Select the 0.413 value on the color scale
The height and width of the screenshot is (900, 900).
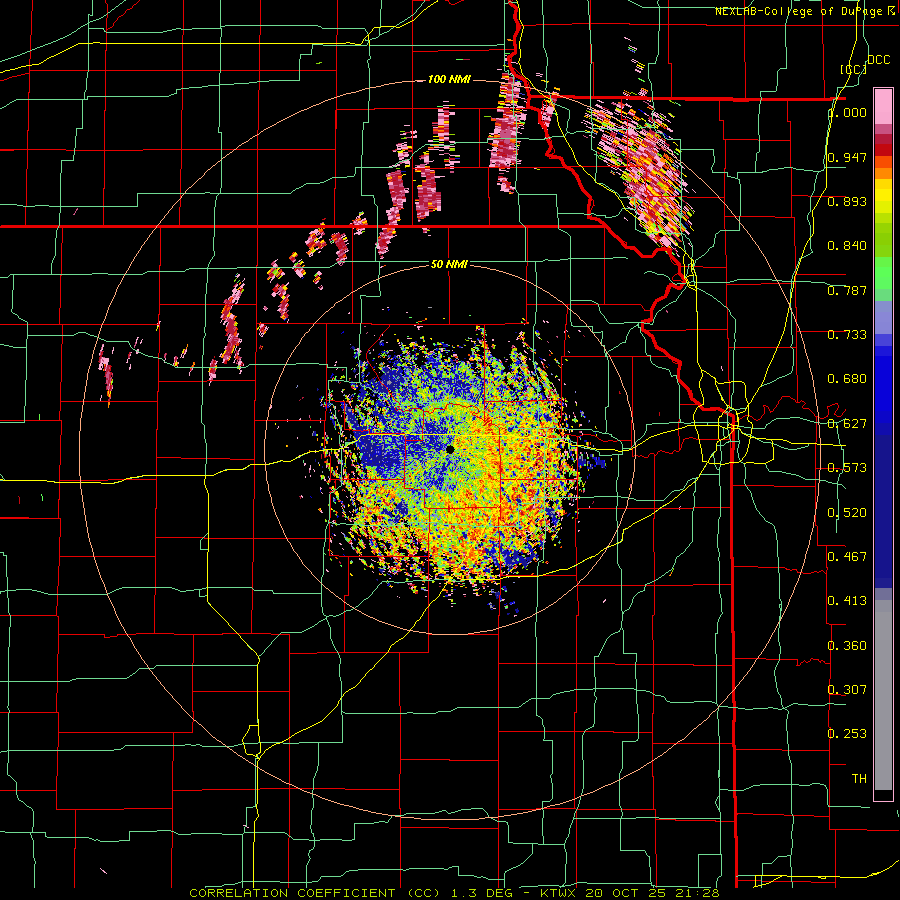pyautogui.click(x=847, y=601)
